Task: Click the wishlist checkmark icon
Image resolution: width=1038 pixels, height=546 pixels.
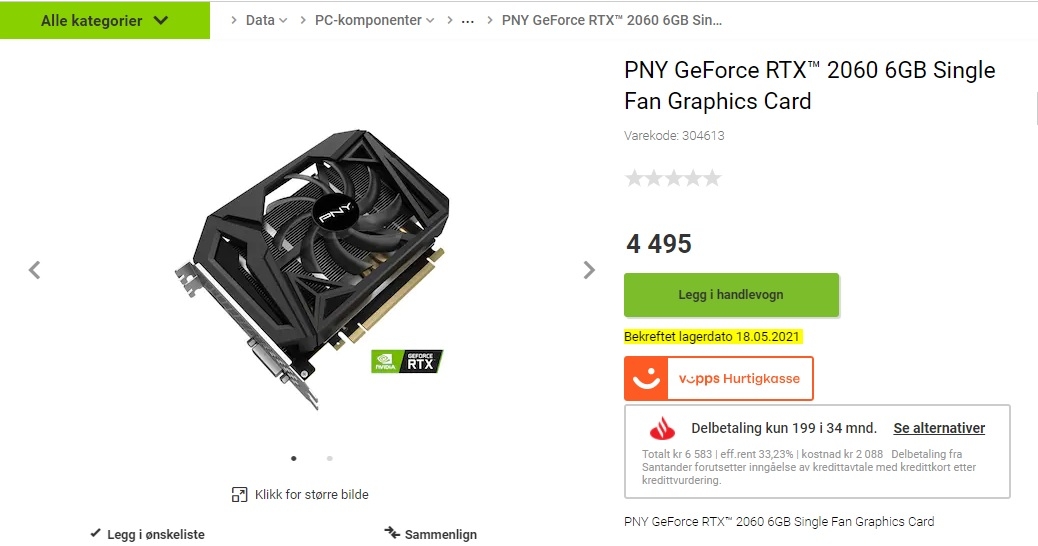Action: point(96,533)
